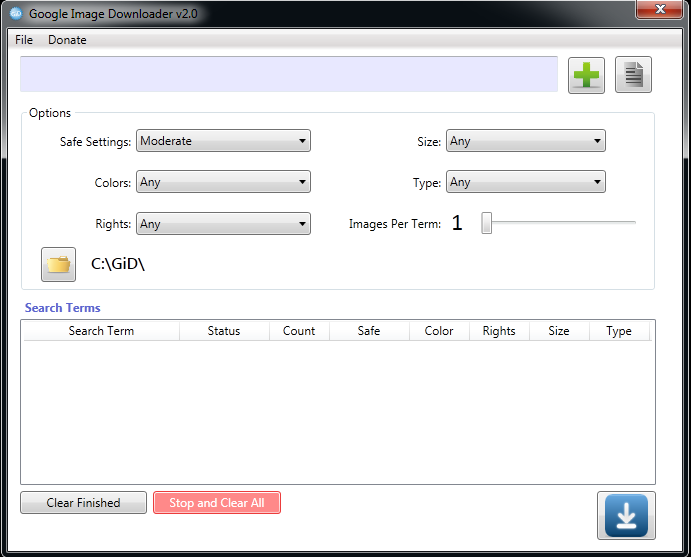Close the Google Image Downloader window

coord(659,9)
